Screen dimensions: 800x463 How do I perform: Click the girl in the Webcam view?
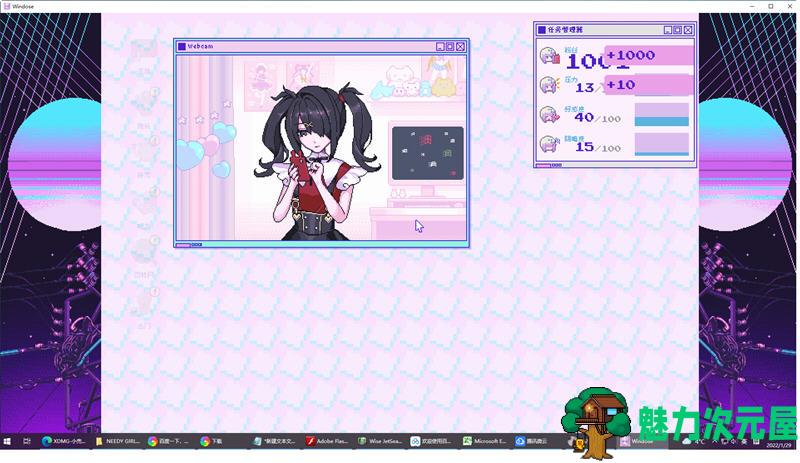(316, 163)
